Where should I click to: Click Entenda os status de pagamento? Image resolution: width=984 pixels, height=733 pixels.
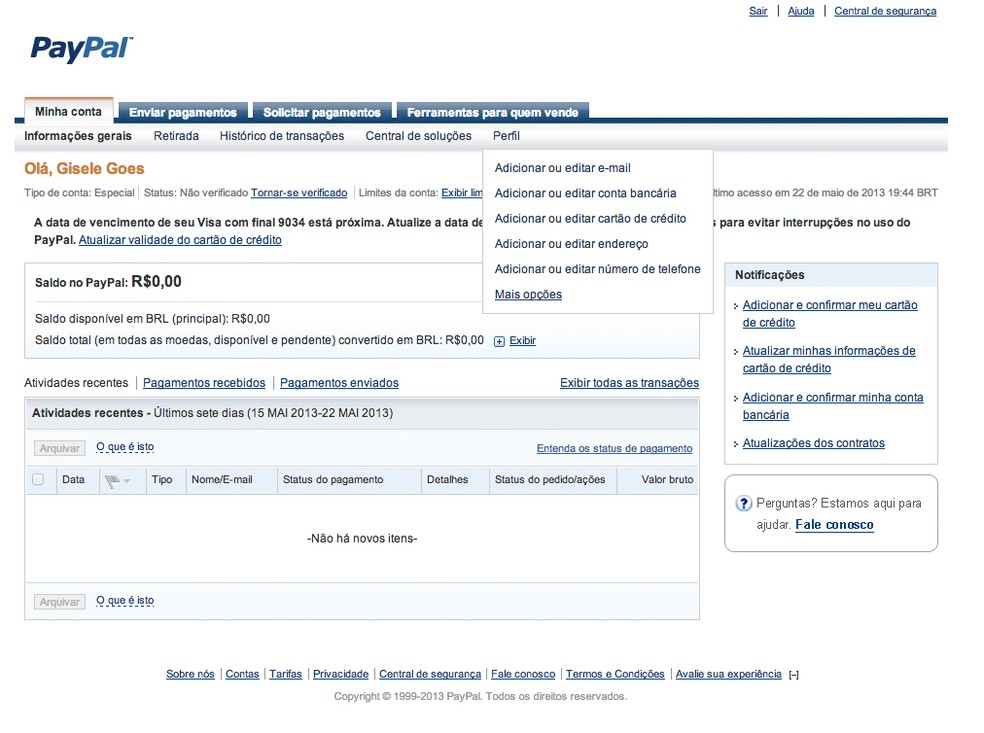tap(613, 448)
